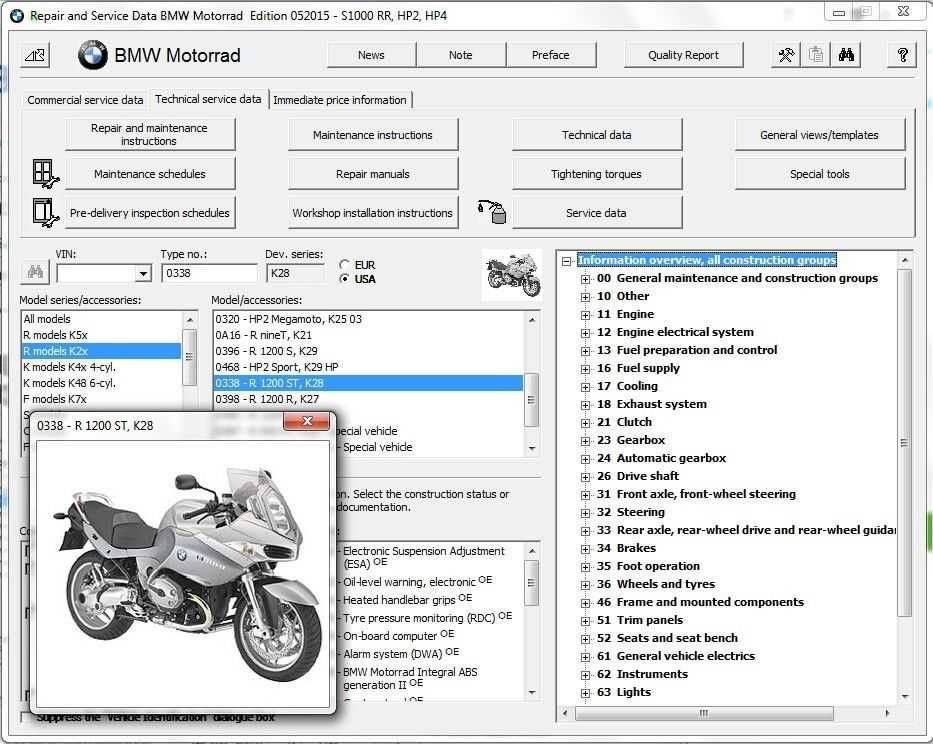Select '0398 - R 1200 R, K27' model

pyautogui.click(x=368, y=399)
